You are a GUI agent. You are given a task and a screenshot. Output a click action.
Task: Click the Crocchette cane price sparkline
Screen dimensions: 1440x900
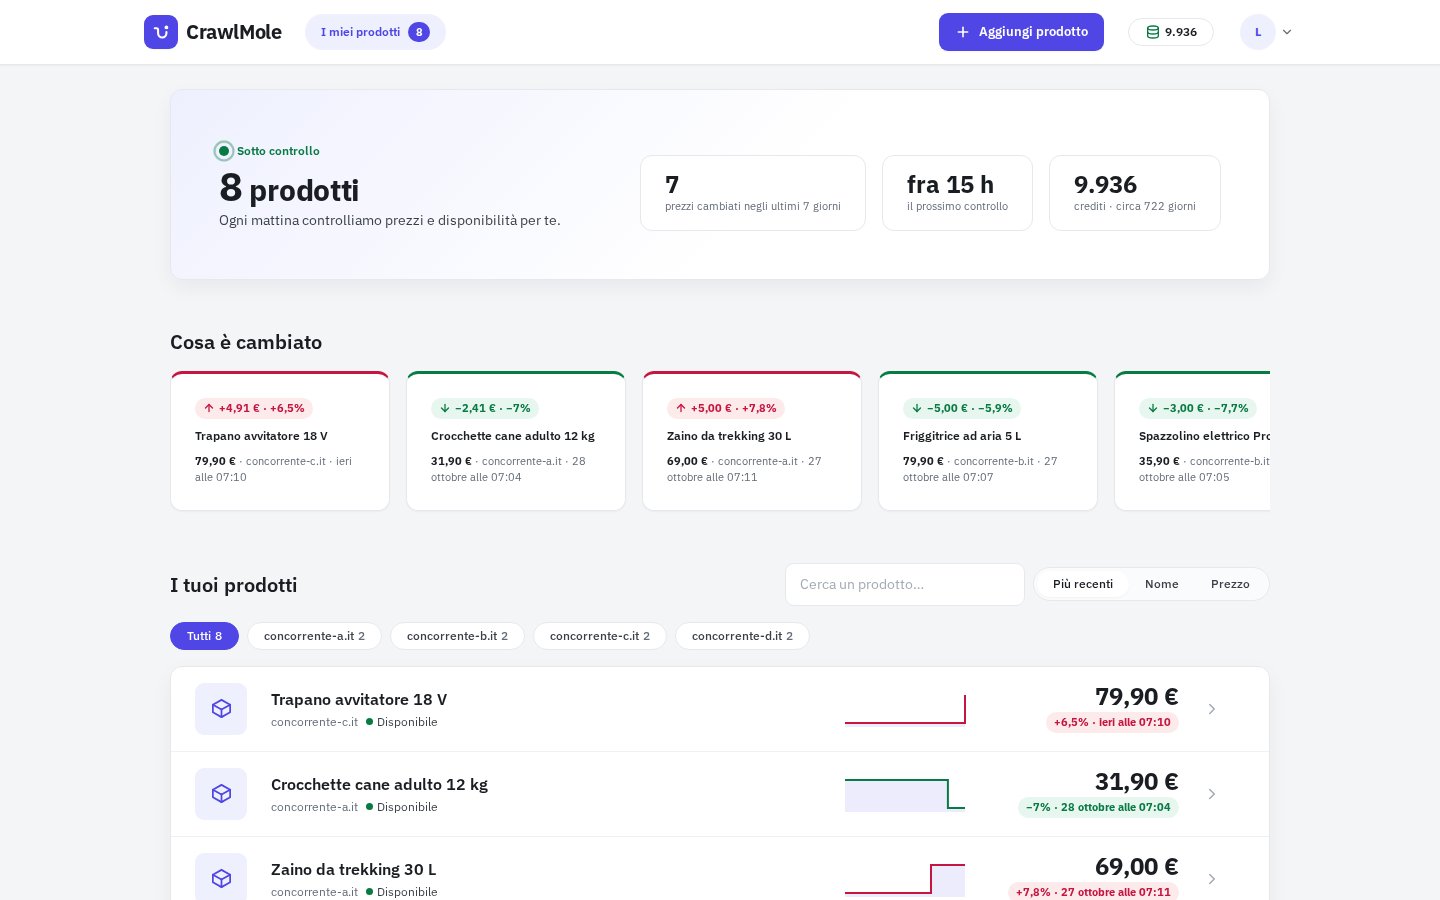click(x=905, y=794)
